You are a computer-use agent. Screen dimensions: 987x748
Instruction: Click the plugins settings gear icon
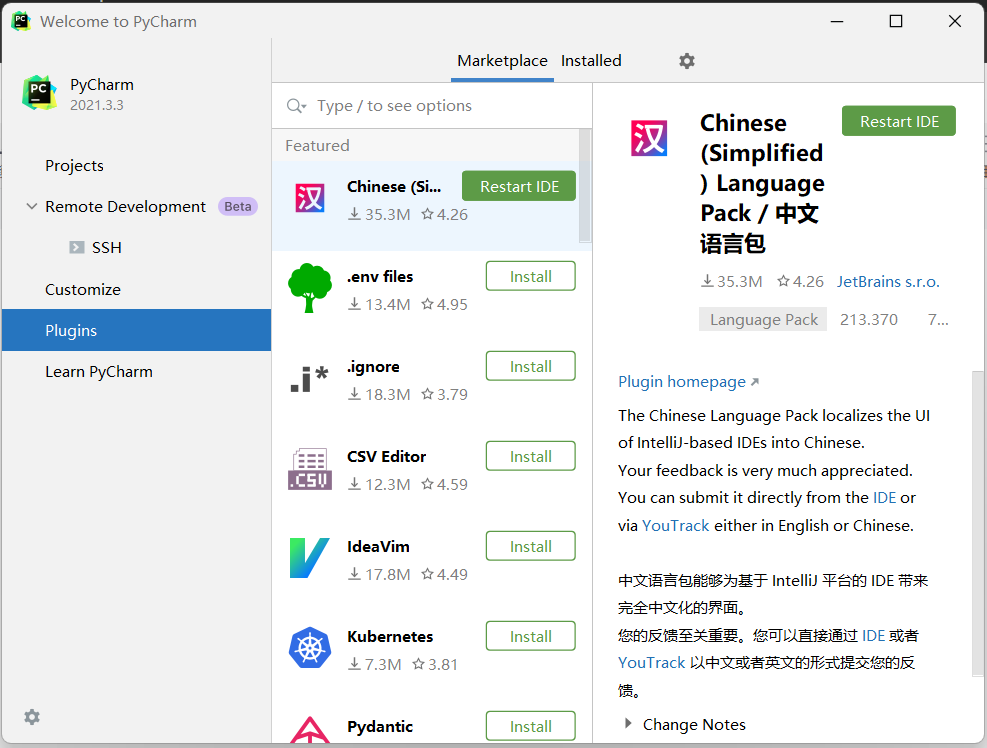(687, 61)
